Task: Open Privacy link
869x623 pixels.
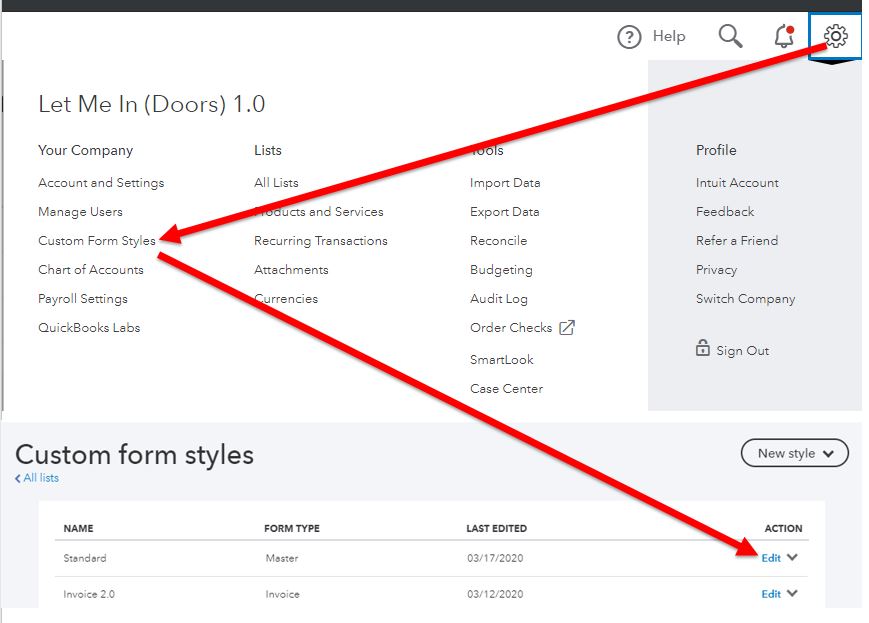Action: click(x=716, y=270)
